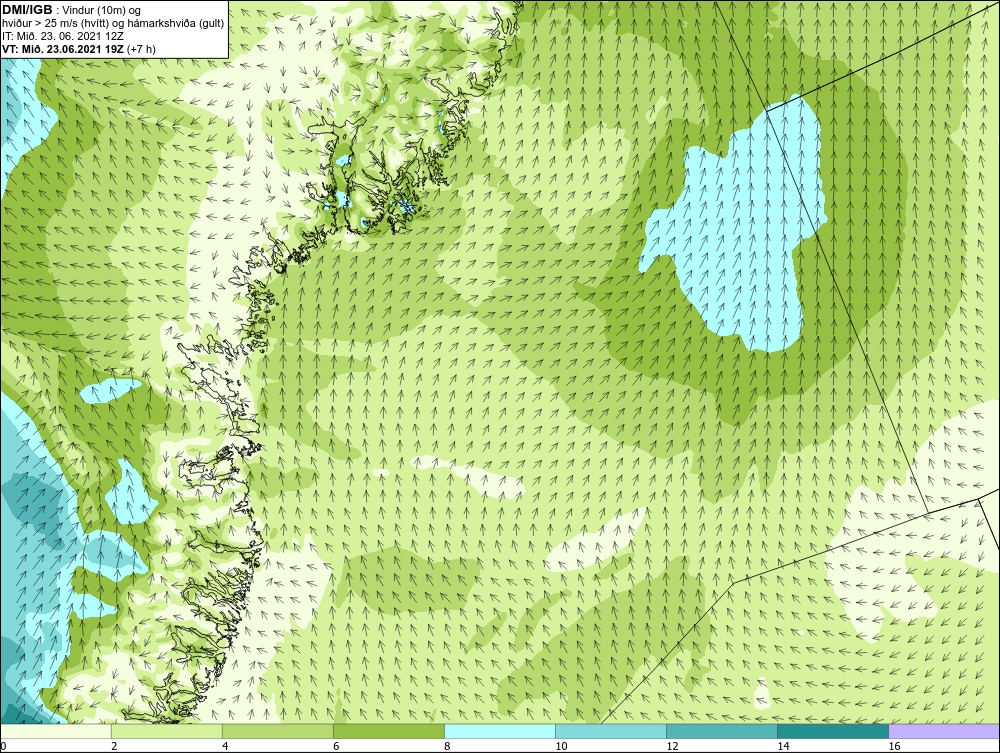Click the legend tick label '8'

[x=447, y=746]
